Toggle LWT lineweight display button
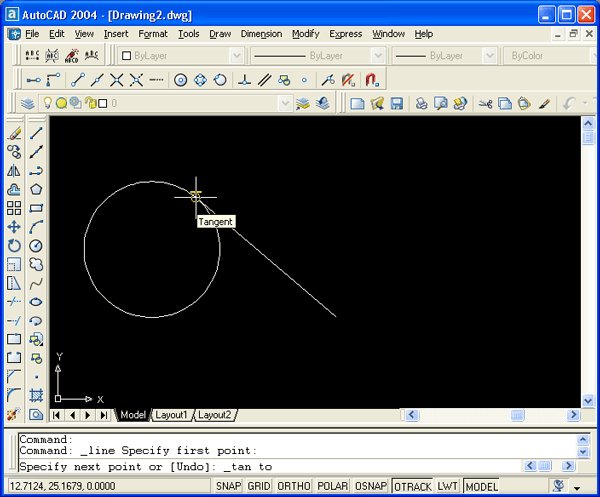The height and width of the screenshot is (497, 600). point(447,487)
